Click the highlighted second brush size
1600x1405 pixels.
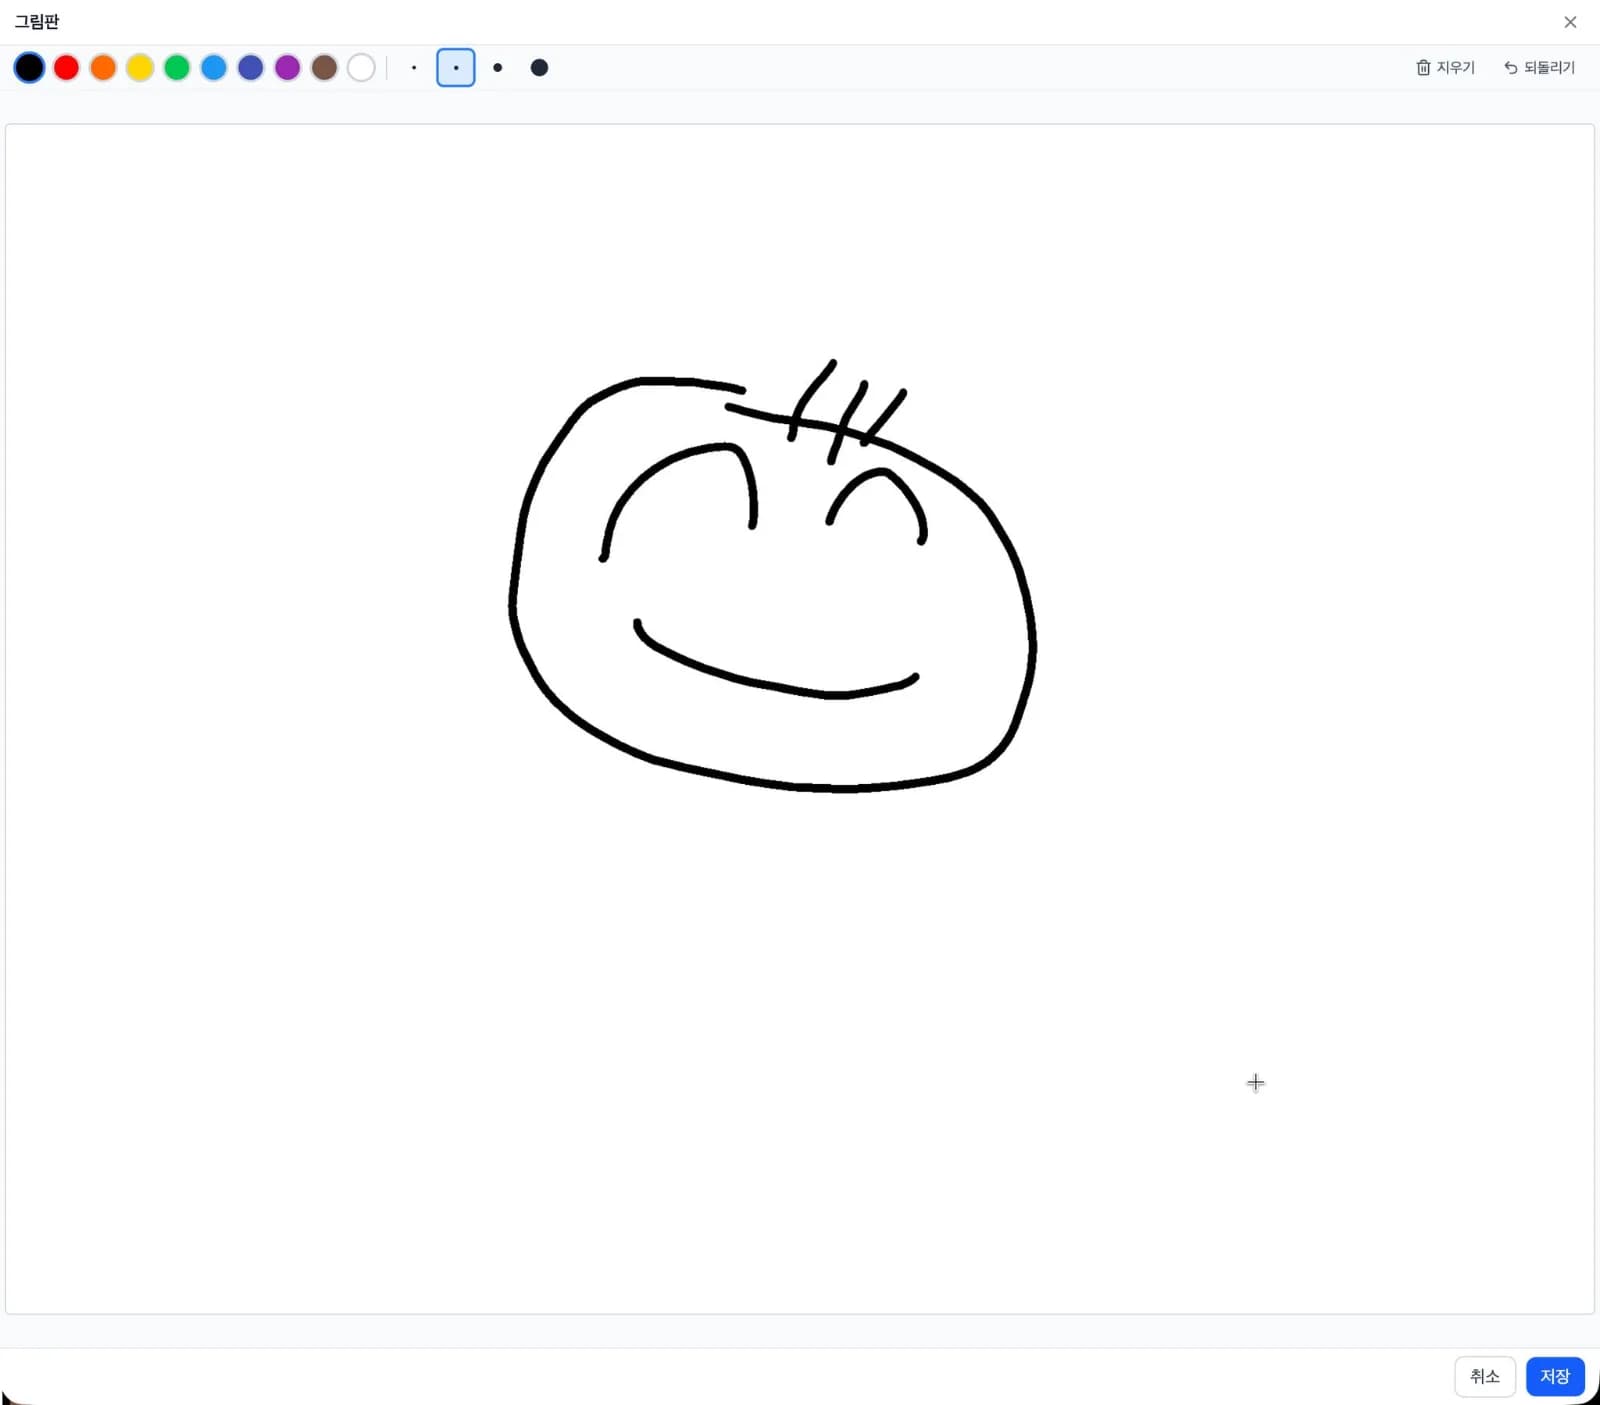[456, 68]
